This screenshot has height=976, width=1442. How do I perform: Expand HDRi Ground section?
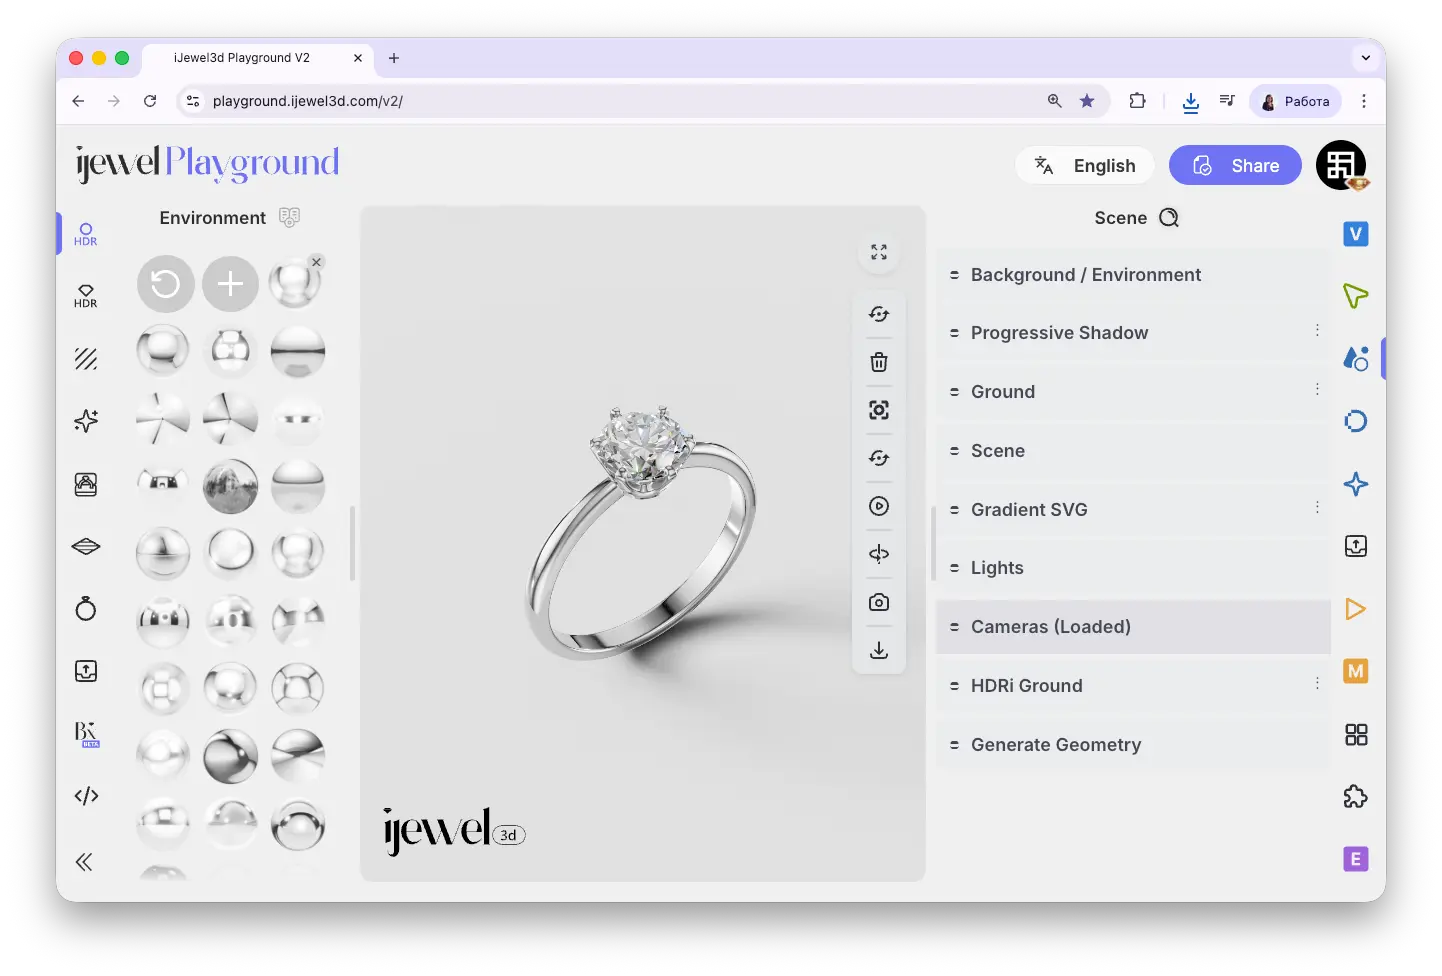[1133, 686]
